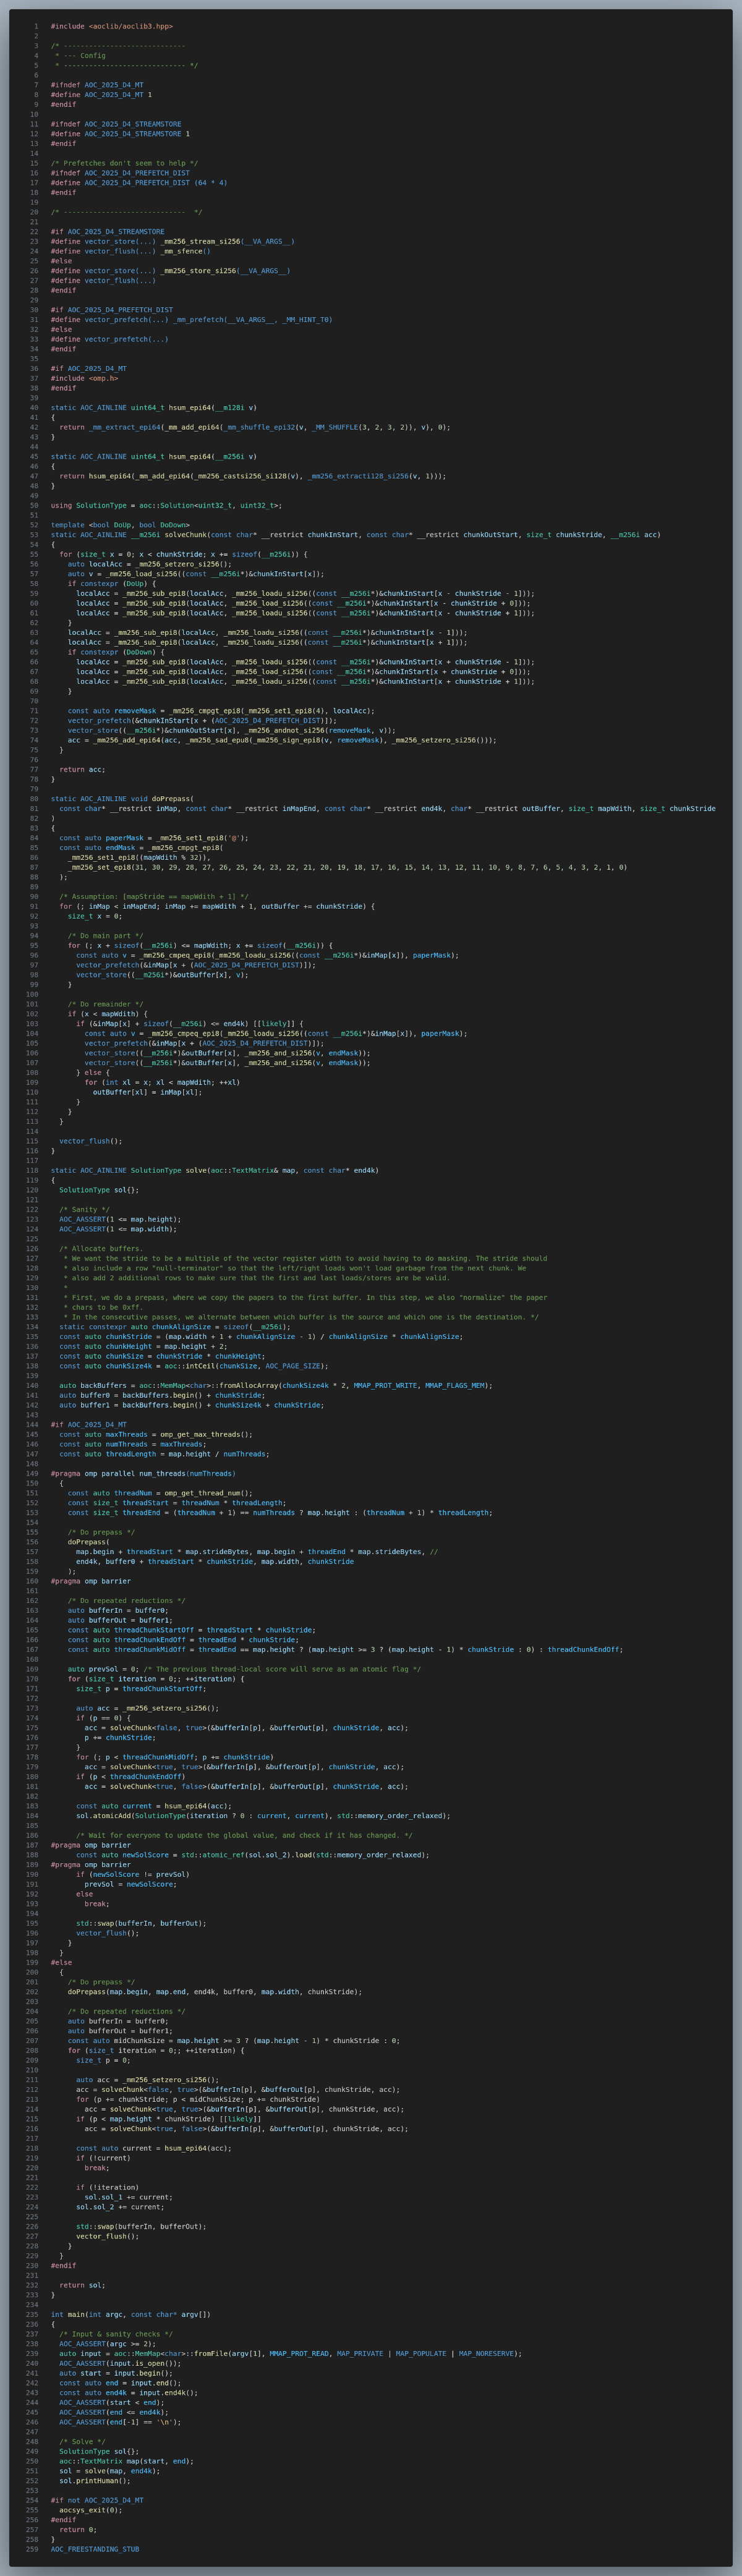Click the '* --- Config' comment line

pyautogui.click(x=80, y=56)
